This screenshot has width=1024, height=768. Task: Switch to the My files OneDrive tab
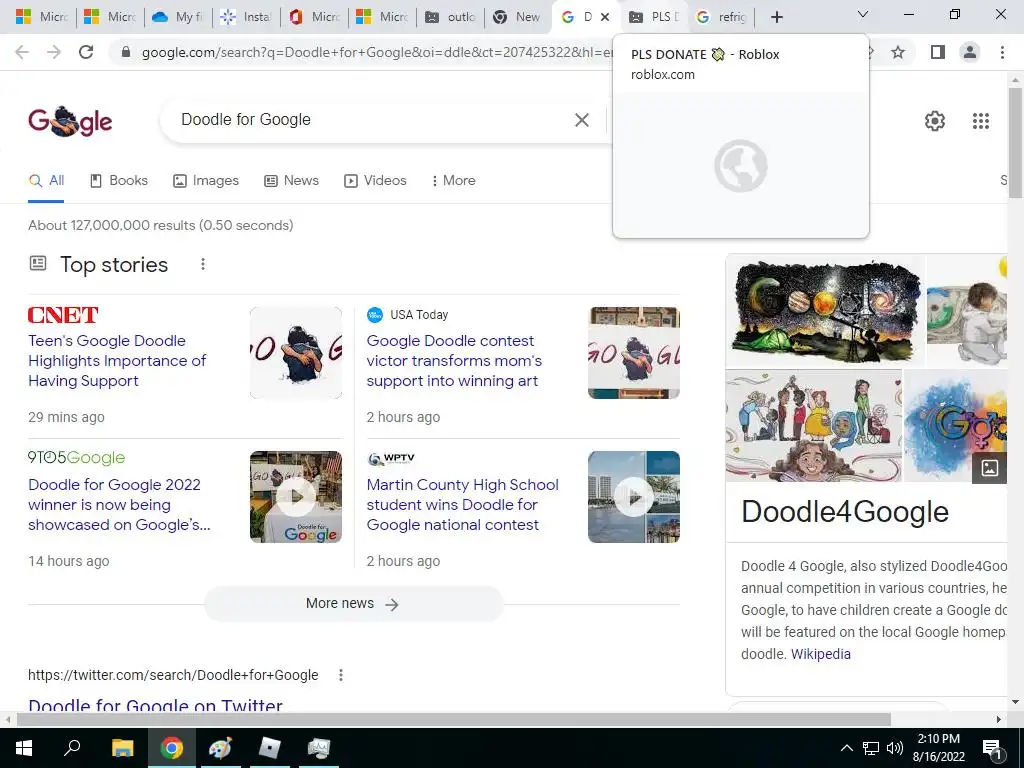(178, 17)
